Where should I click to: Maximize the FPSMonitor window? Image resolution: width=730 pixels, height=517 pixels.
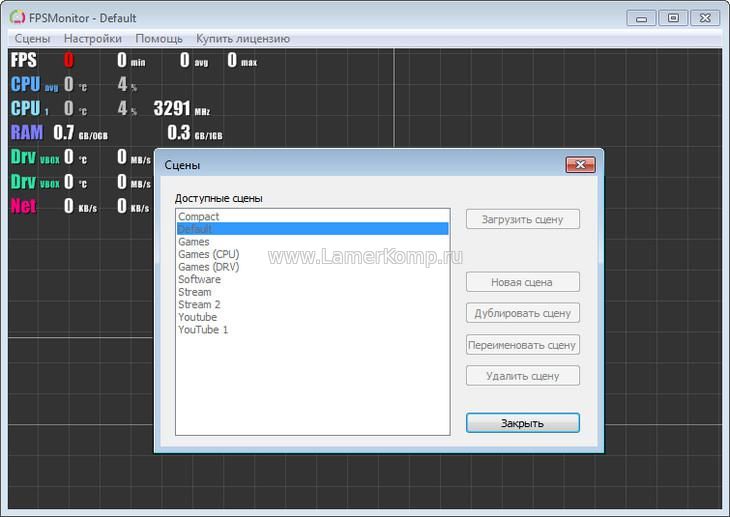pos(673,18)
